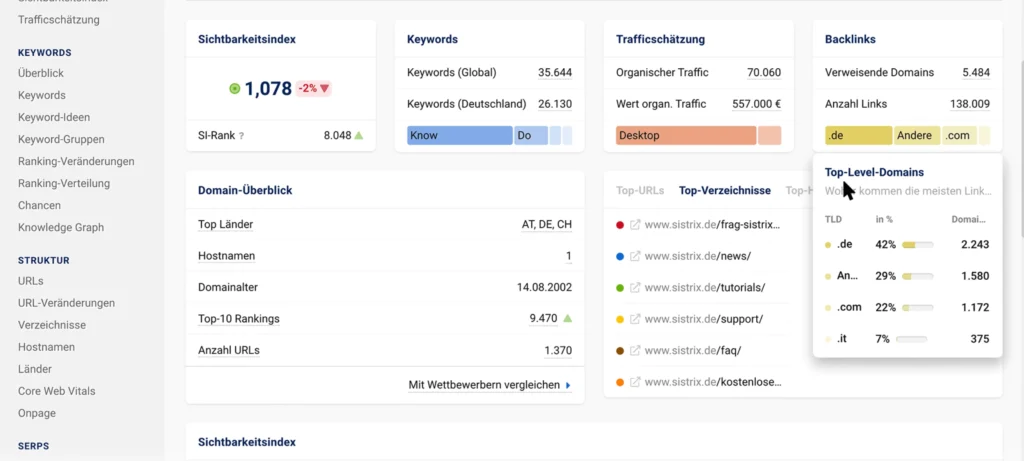
Task: Open external link icon for frag-sistrix directory
Action: (635, 225)
